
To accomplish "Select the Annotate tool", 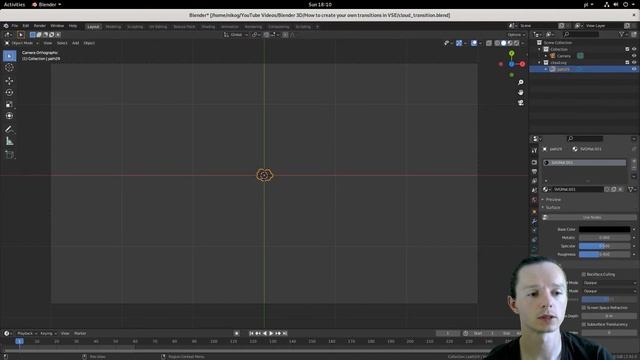I will click(9, 129).
